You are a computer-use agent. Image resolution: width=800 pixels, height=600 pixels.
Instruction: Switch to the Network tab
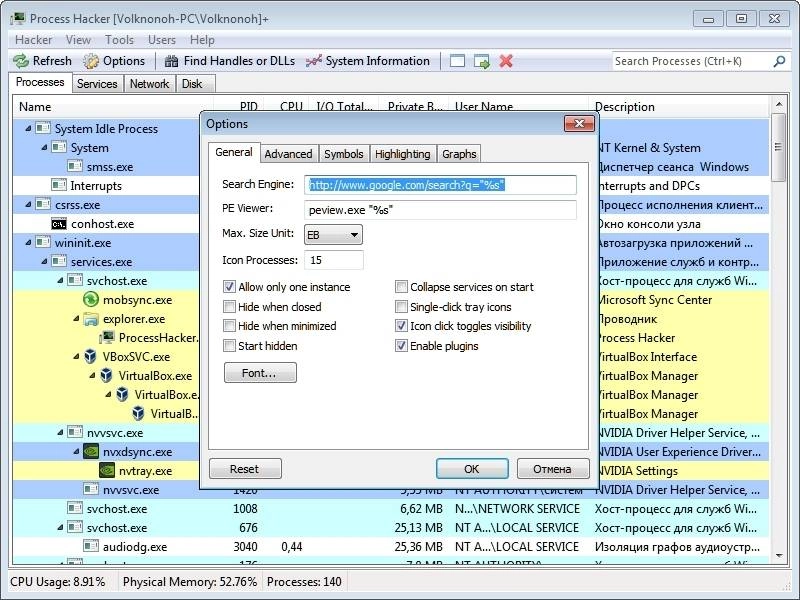coord(149,84)
